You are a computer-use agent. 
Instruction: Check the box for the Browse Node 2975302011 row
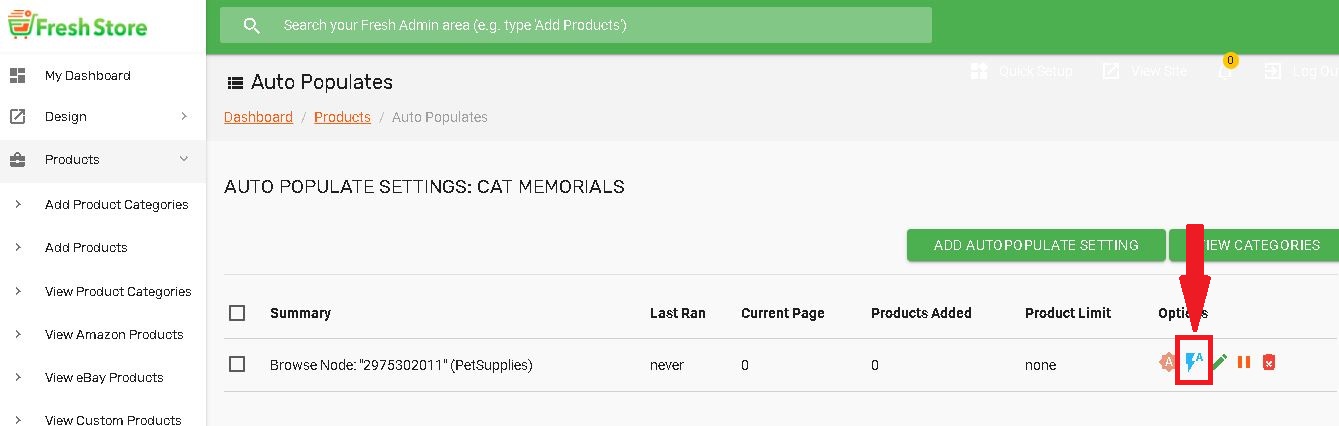click(237, 364)
